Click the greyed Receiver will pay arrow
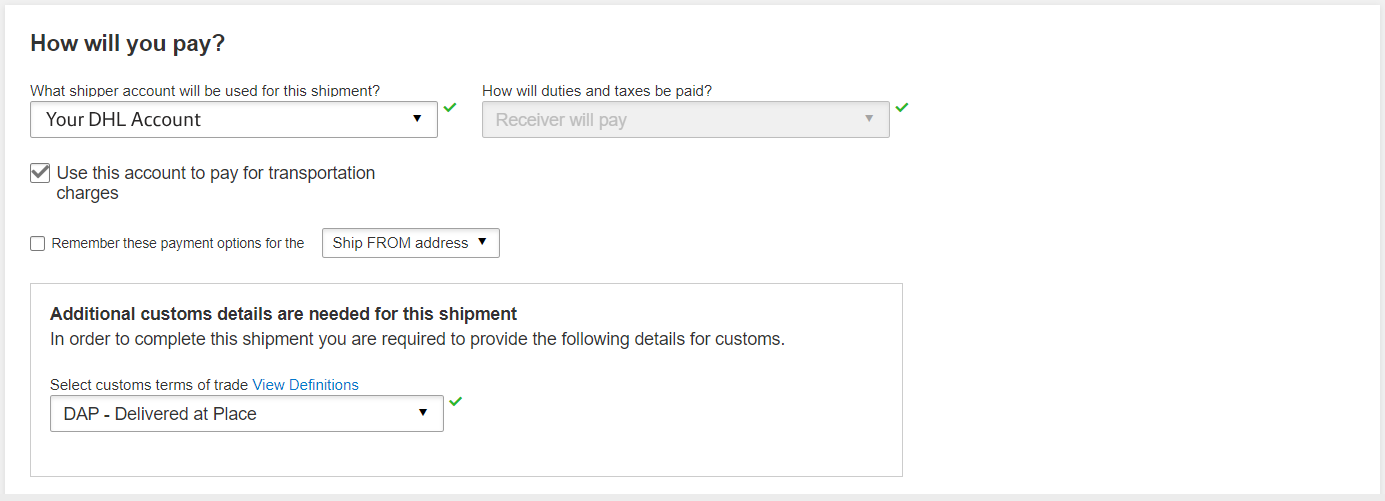The image size is (1385, 501). point(869,119)
